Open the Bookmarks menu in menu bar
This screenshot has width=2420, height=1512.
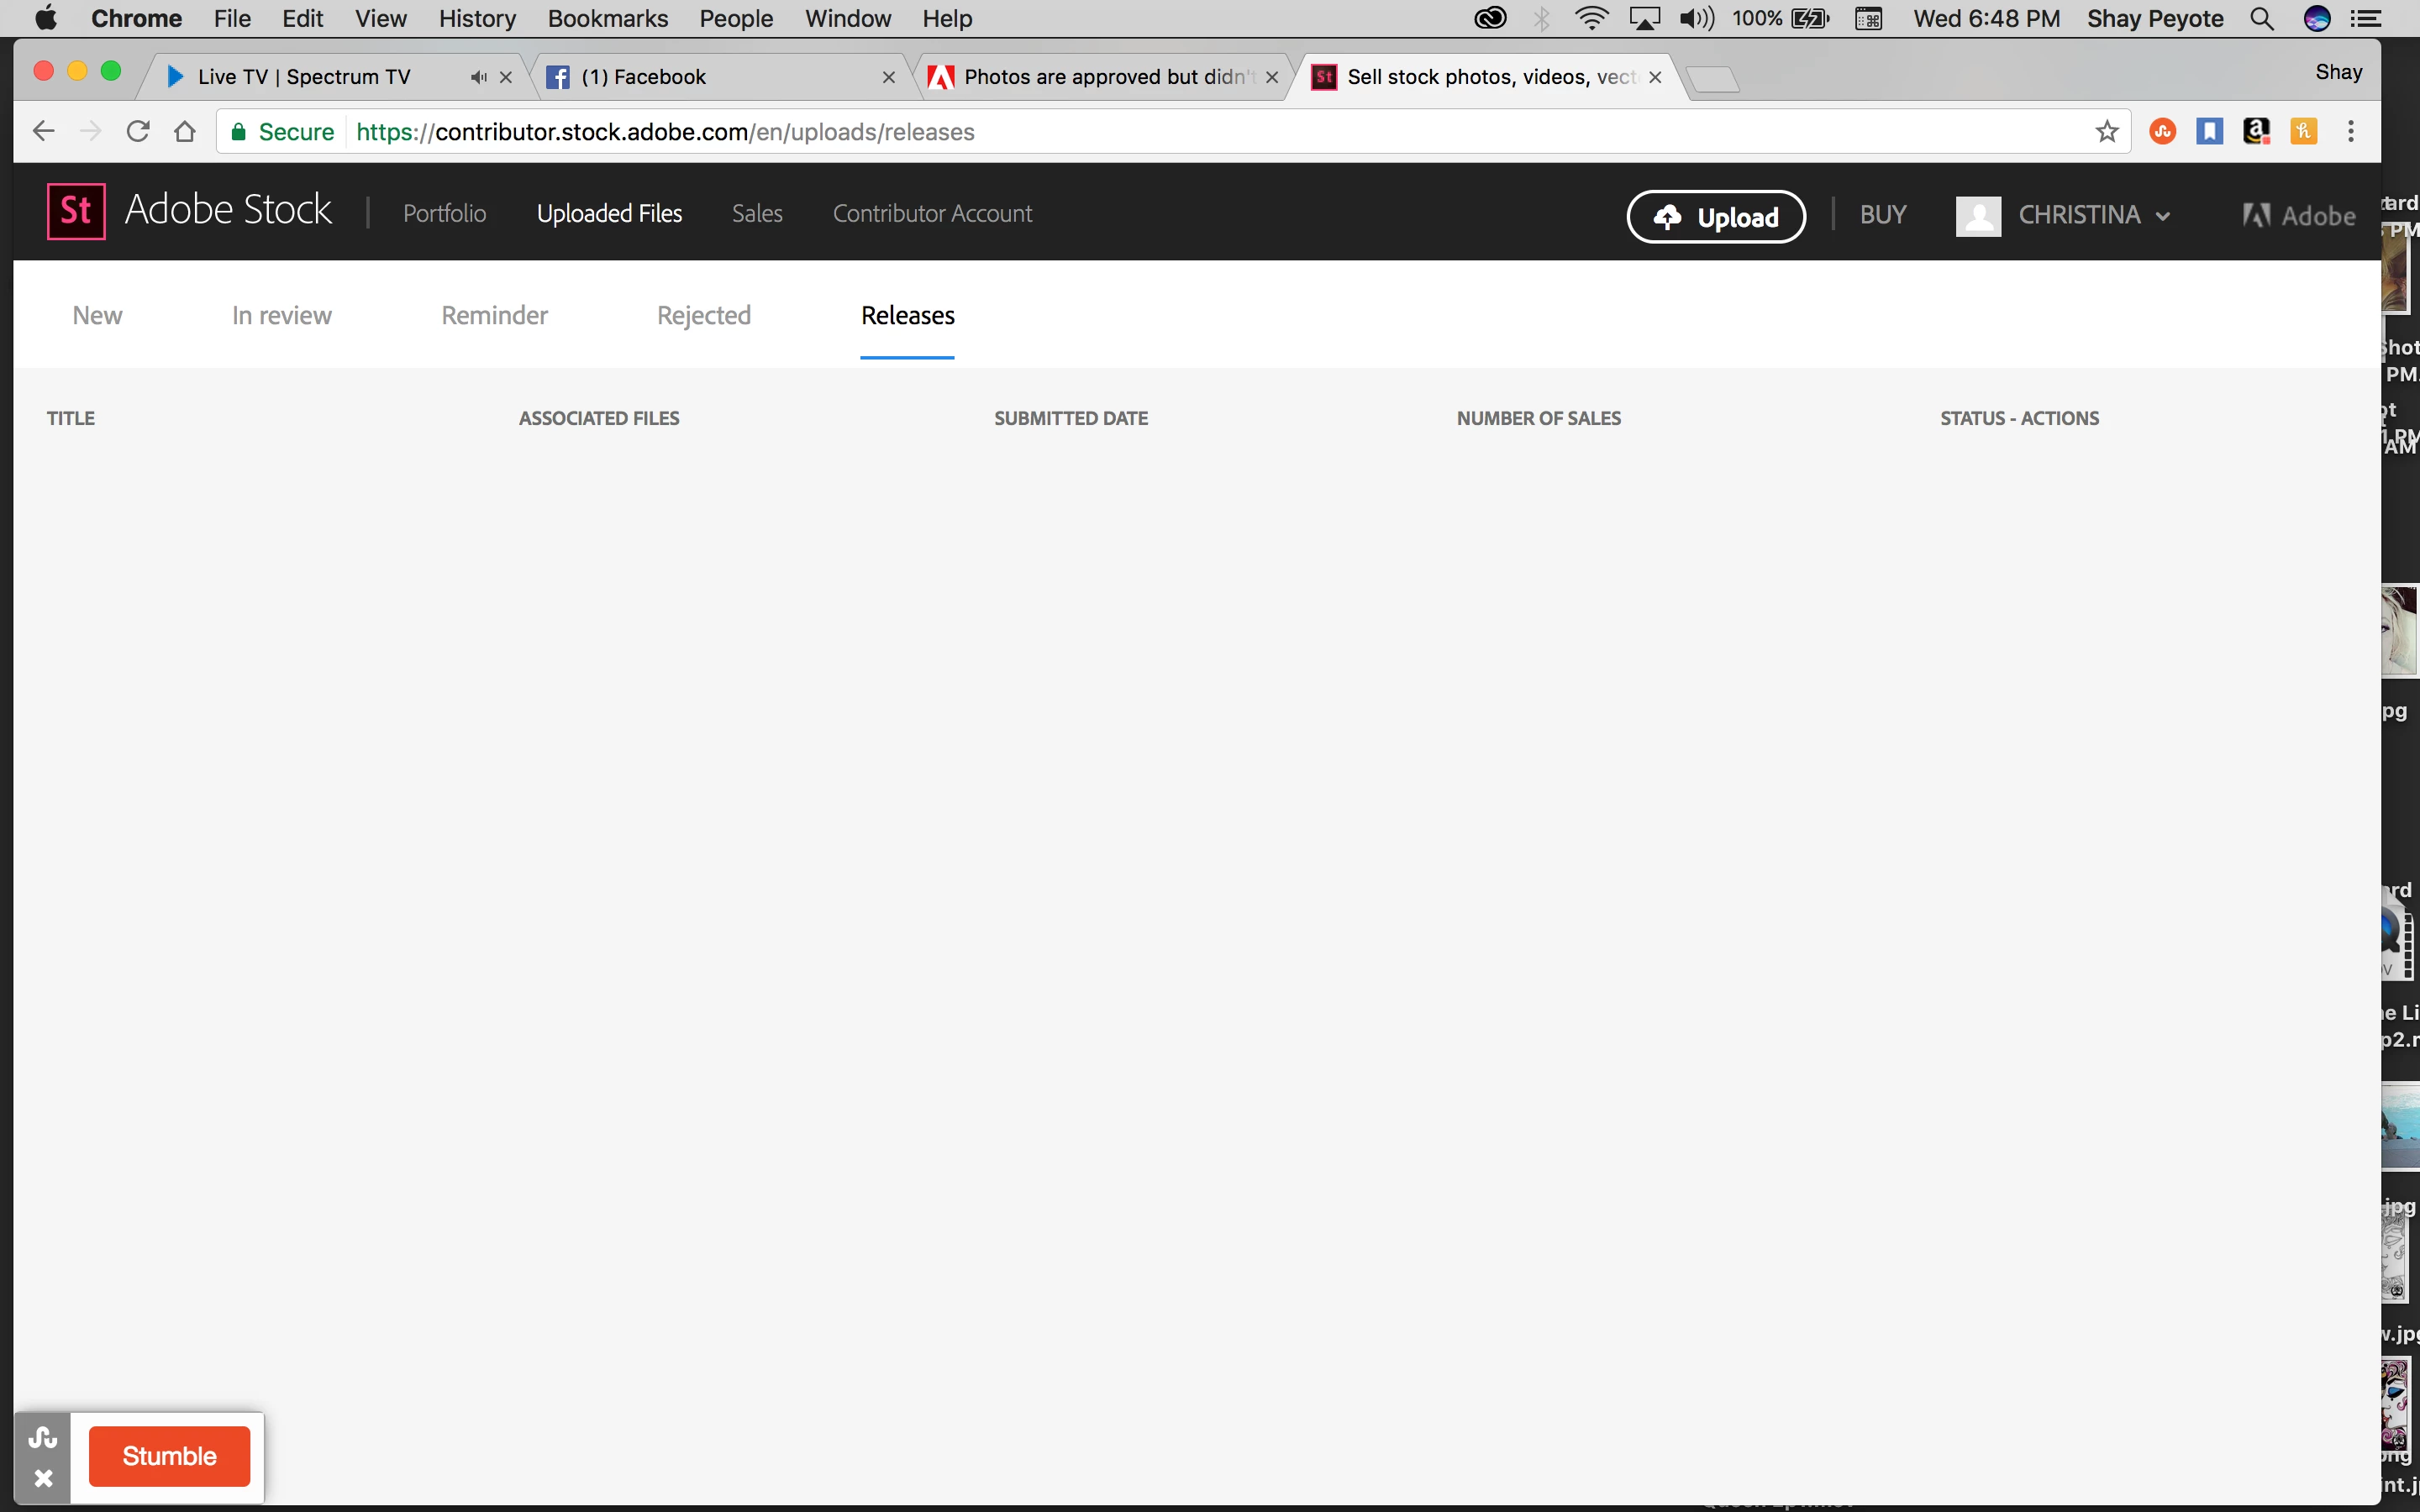[607, 19]
